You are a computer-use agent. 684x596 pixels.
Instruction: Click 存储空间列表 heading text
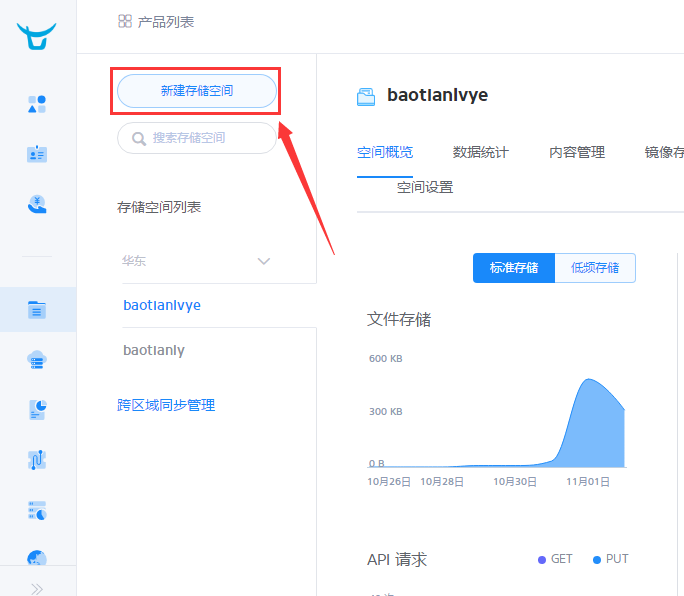(159, 207)
